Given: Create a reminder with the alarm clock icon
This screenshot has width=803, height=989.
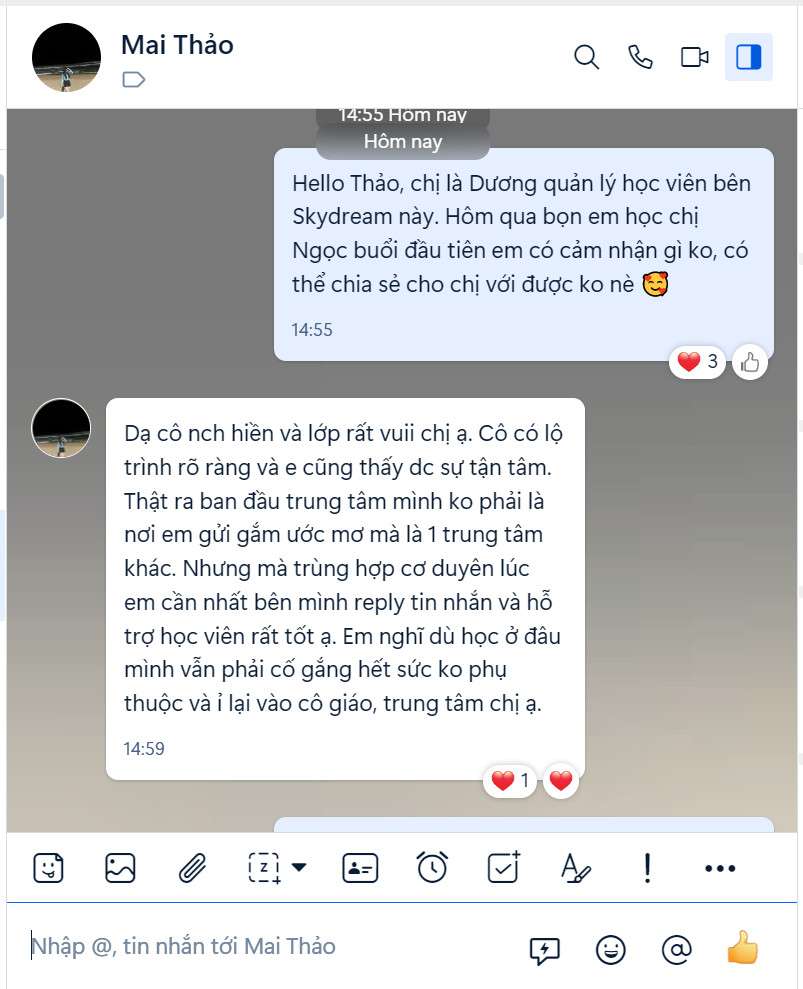Looking at the screenshot, I should tap(432, 867).
